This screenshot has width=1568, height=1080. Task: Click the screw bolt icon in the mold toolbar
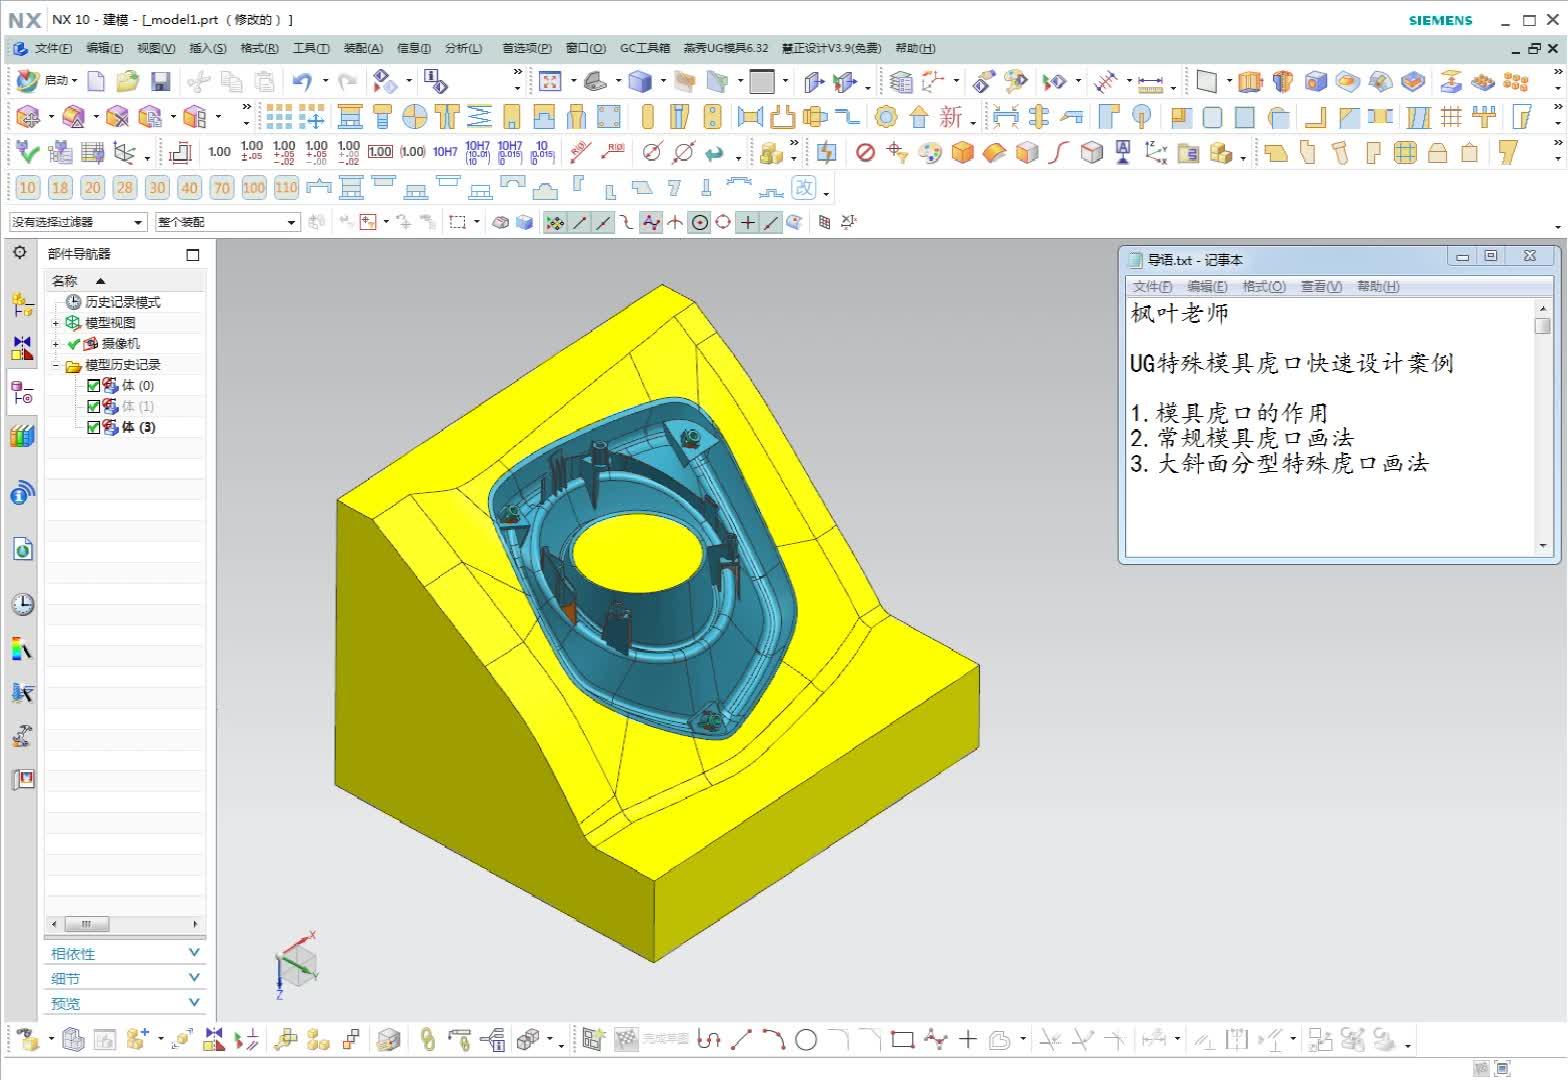pyautogui.click(x=382, y=117)
